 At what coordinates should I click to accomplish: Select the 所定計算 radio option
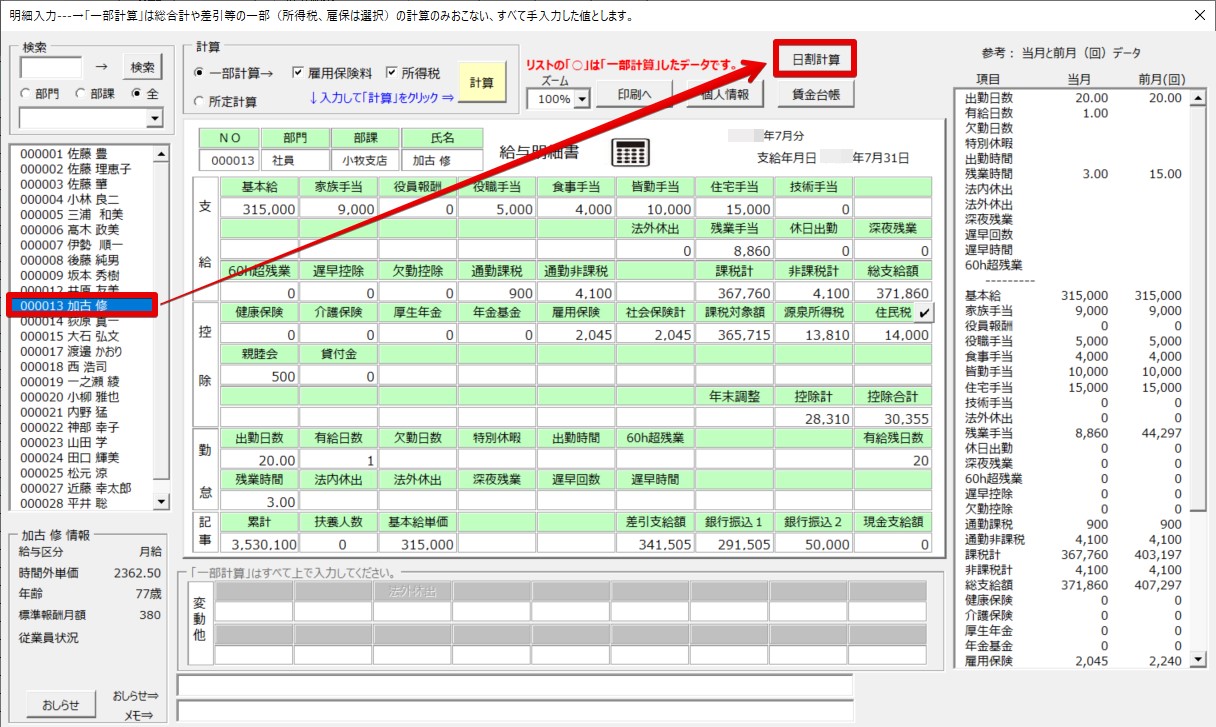(x=200, y=101)
